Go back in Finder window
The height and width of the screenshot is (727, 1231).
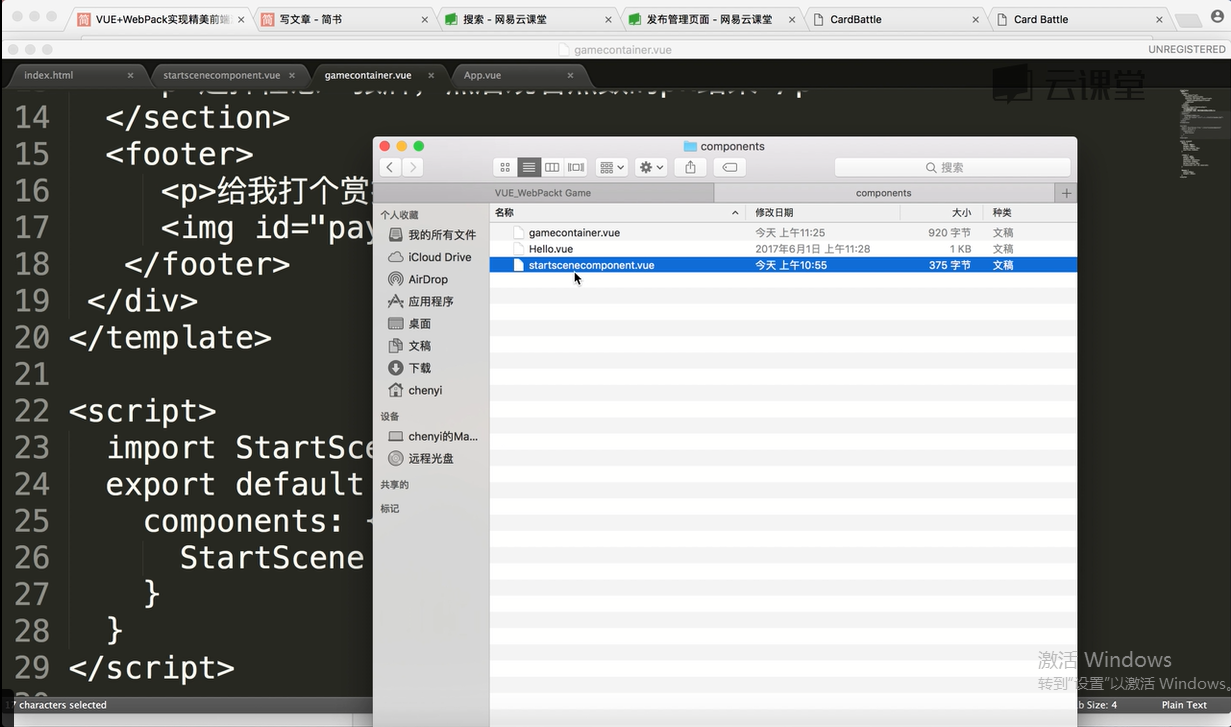tap(391, 167)
